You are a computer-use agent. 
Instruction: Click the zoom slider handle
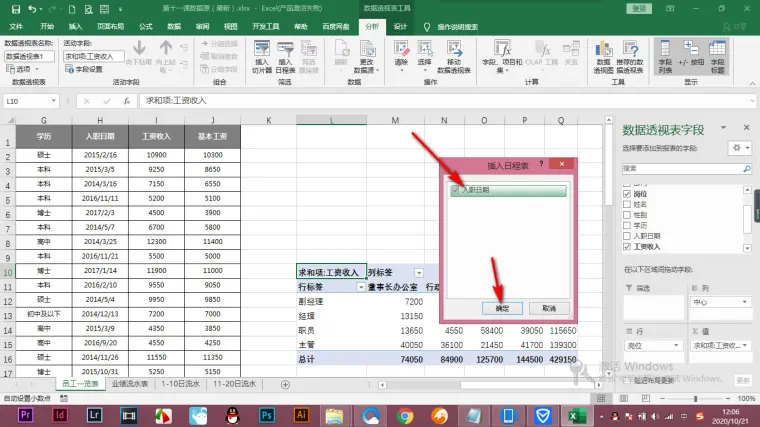[x=695, y=398]
